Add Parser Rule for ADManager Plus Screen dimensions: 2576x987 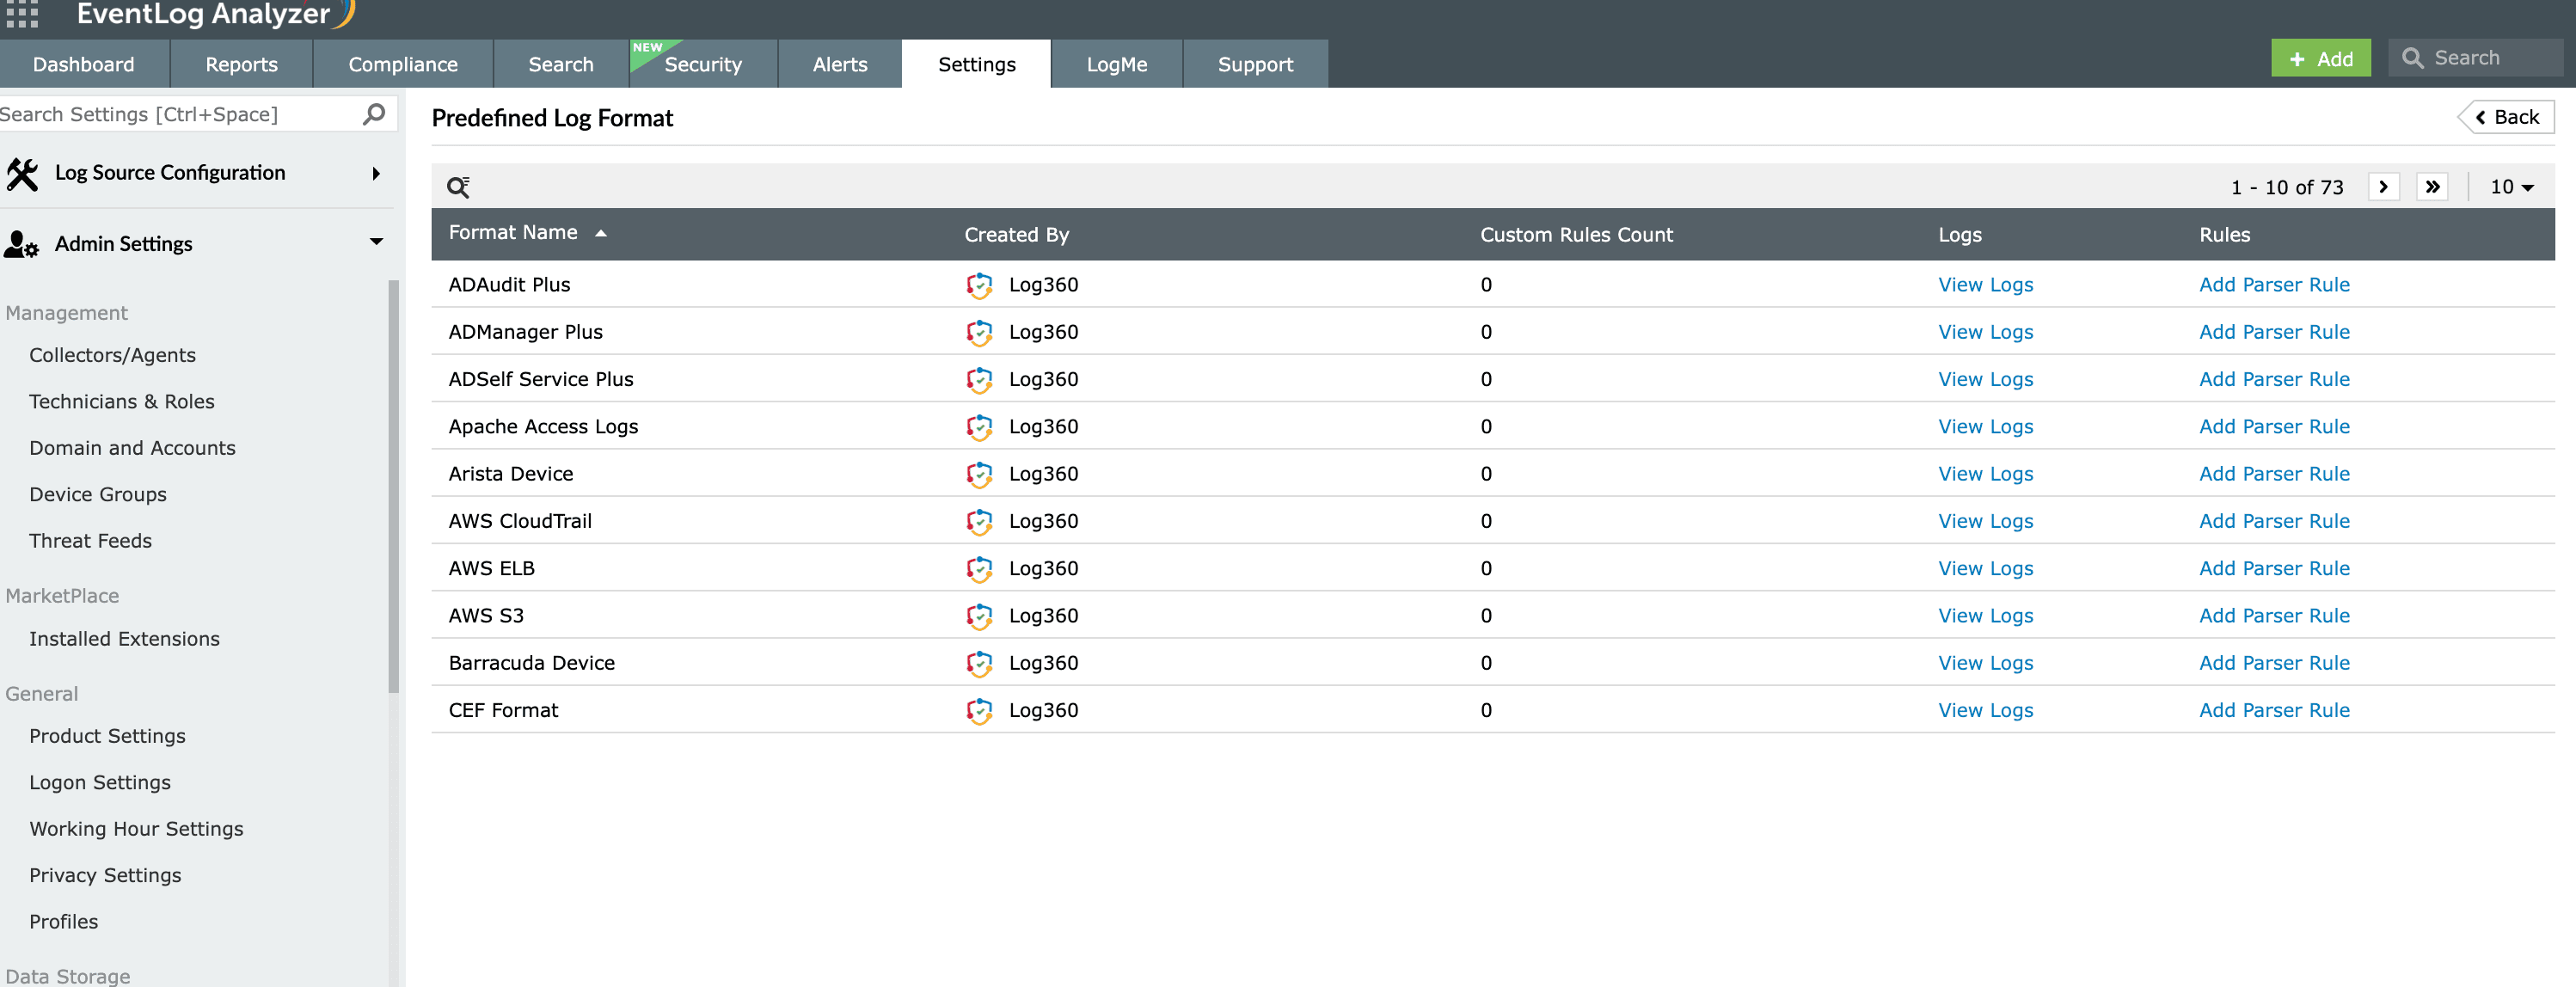2274,332
